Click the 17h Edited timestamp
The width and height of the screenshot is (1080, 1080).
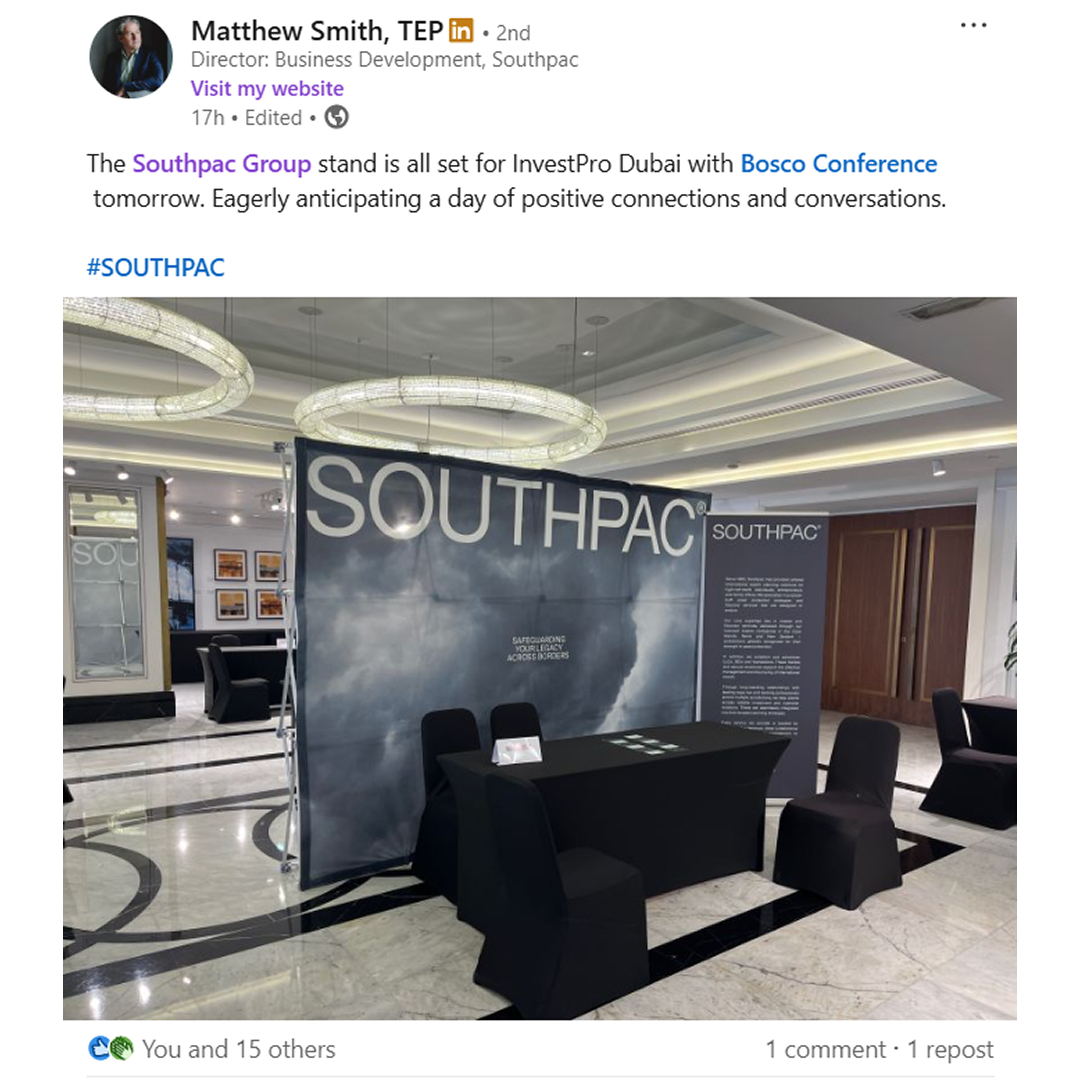[x=247, y=118]
